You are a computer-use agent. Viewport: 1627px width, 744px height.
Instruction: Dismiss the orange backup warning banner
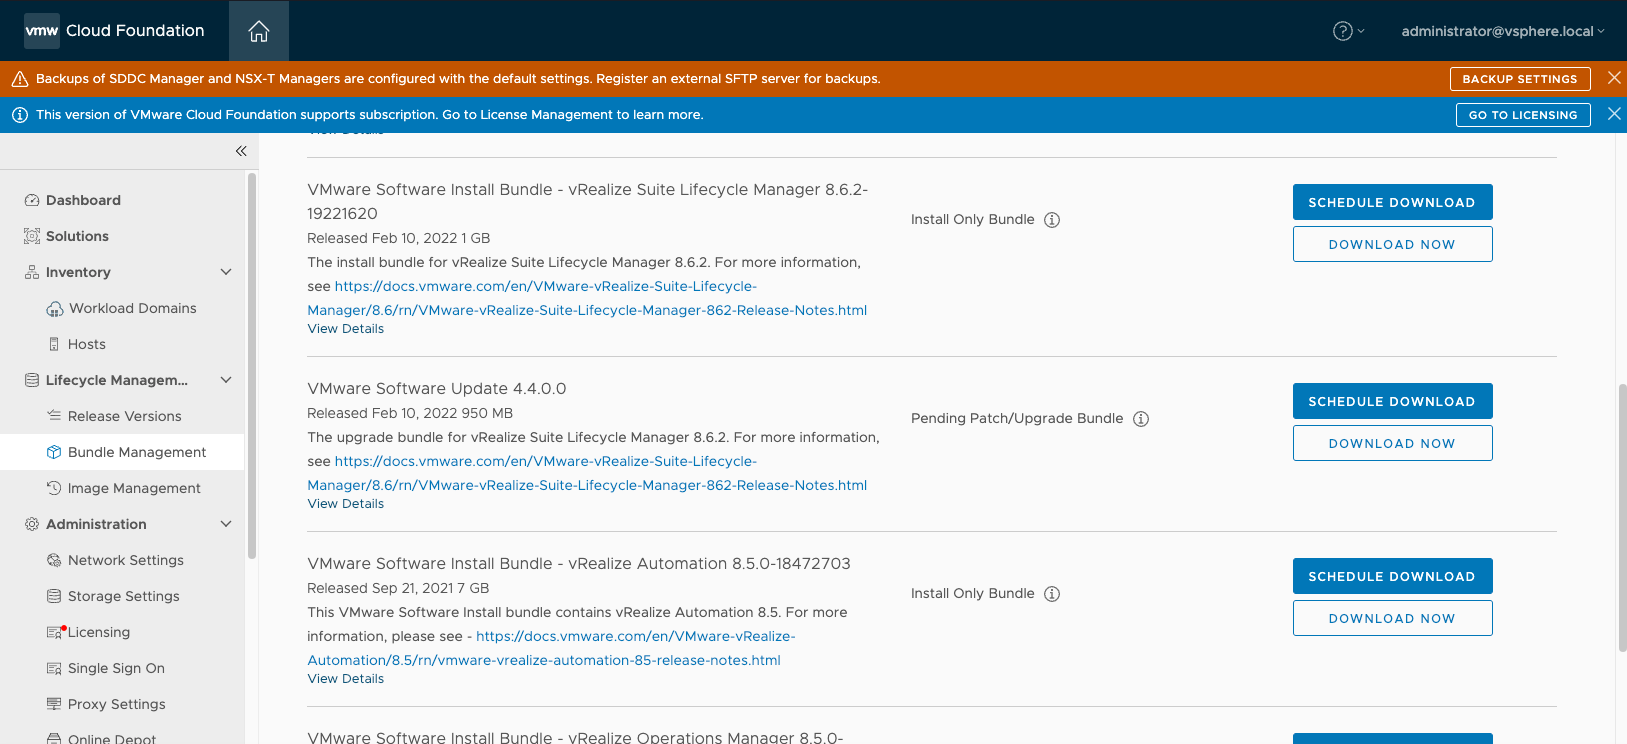(1614, 78)
